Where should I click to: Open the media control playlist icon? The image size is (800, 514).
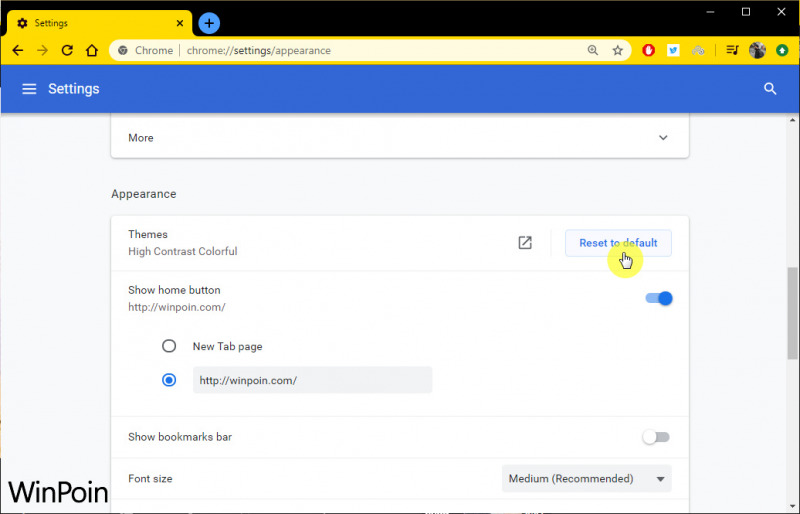click(733, 50)
